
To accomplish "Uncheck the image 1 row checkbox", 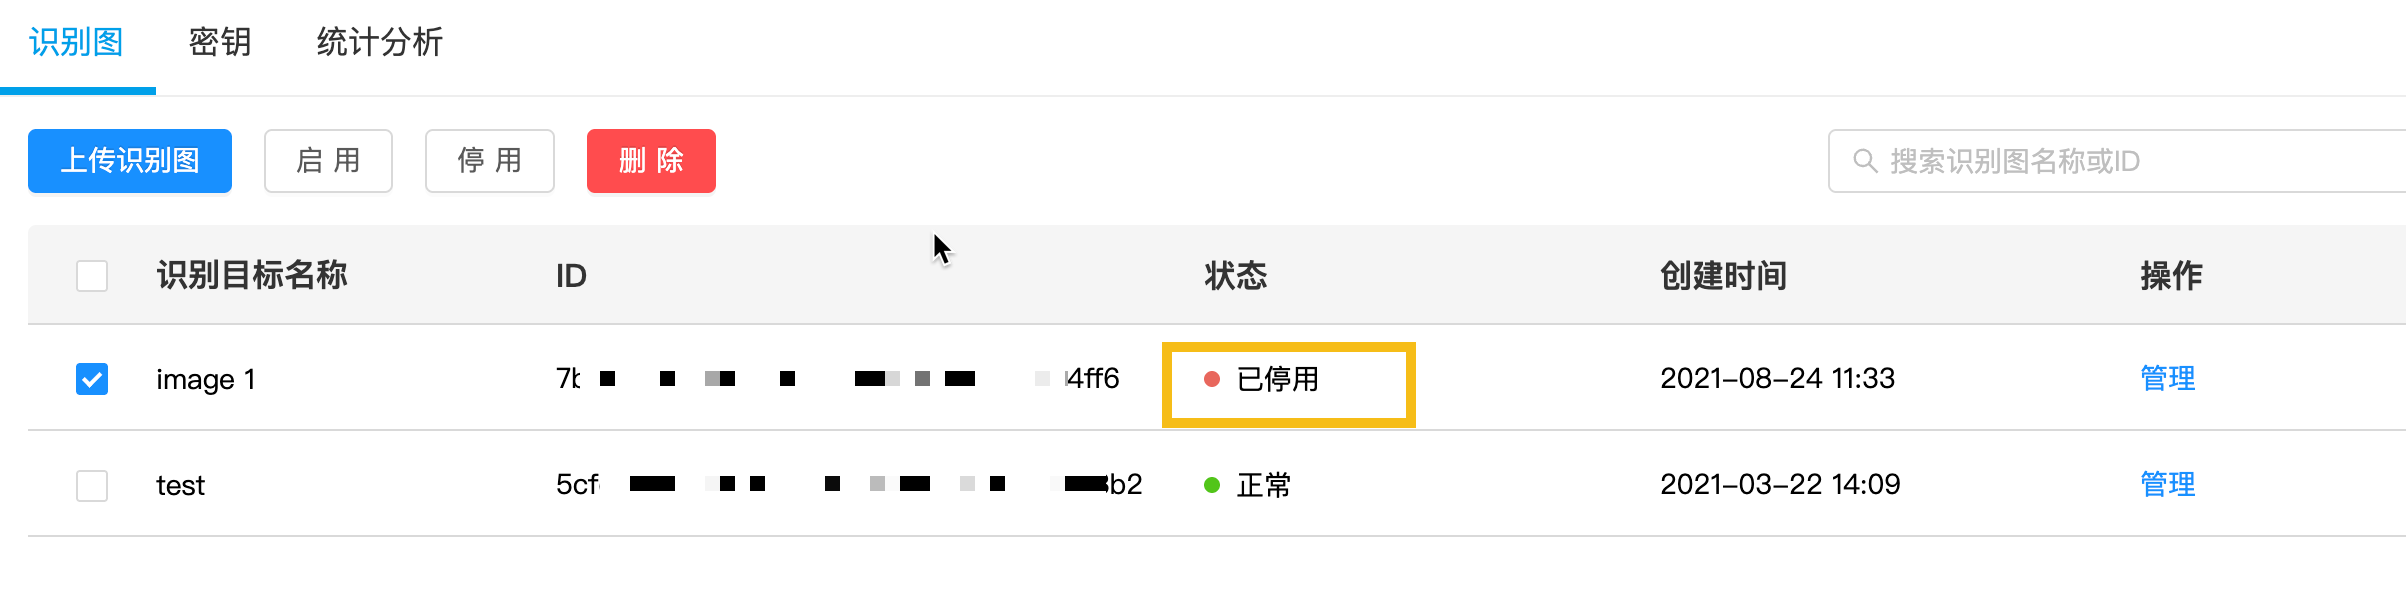I will tap(92, 379).
